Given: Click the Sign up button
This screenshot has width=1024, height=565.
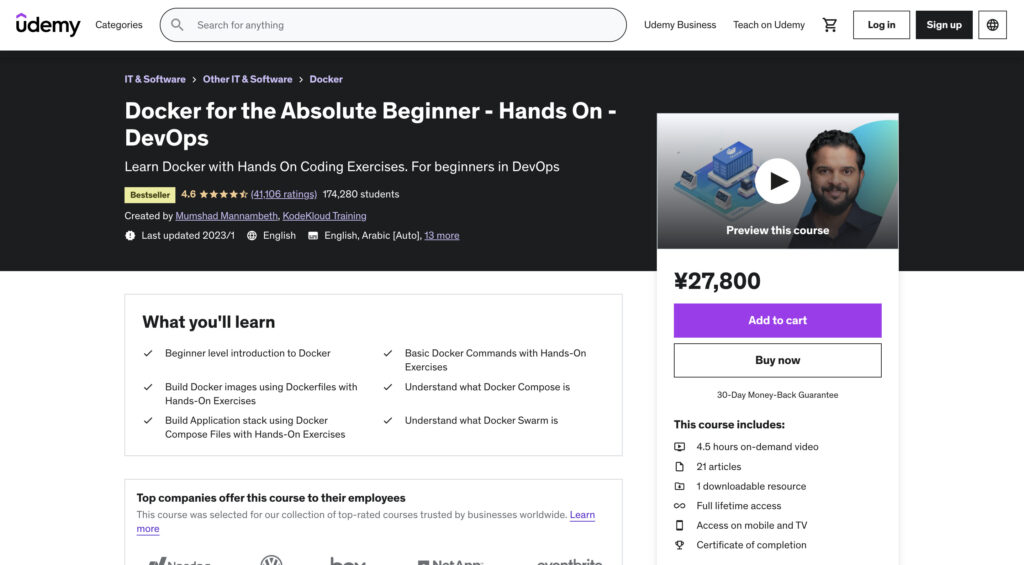Looking at the screenshot, I should click(944, 25).
